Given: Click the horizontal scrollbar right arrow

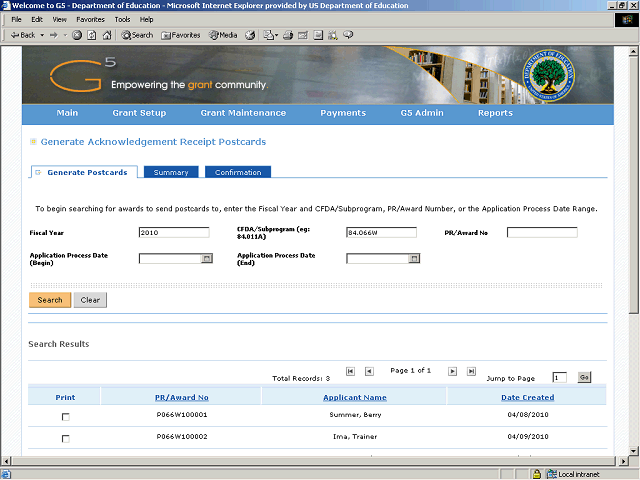Looking at the screenshot, I should 623,461.
